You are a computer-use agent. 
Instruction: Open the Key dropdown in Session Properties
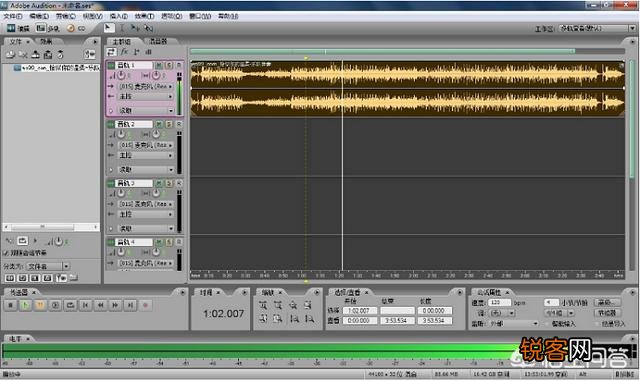[502, 313]
